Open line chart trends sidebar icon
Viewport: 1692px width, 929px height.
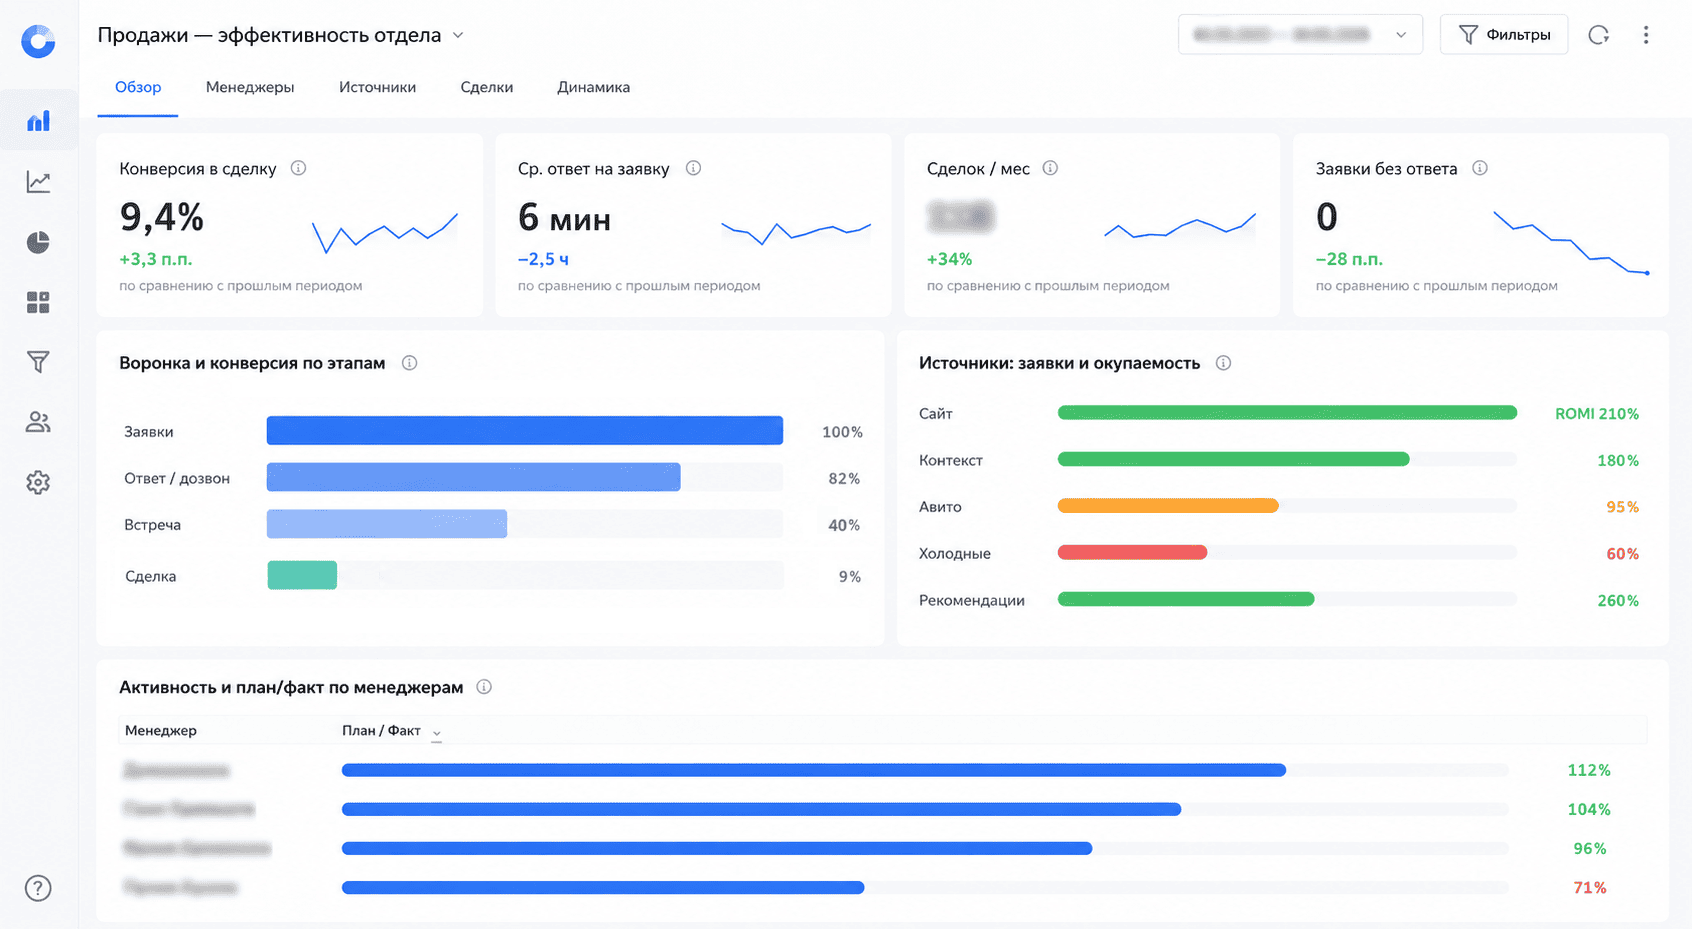[38, 182]
